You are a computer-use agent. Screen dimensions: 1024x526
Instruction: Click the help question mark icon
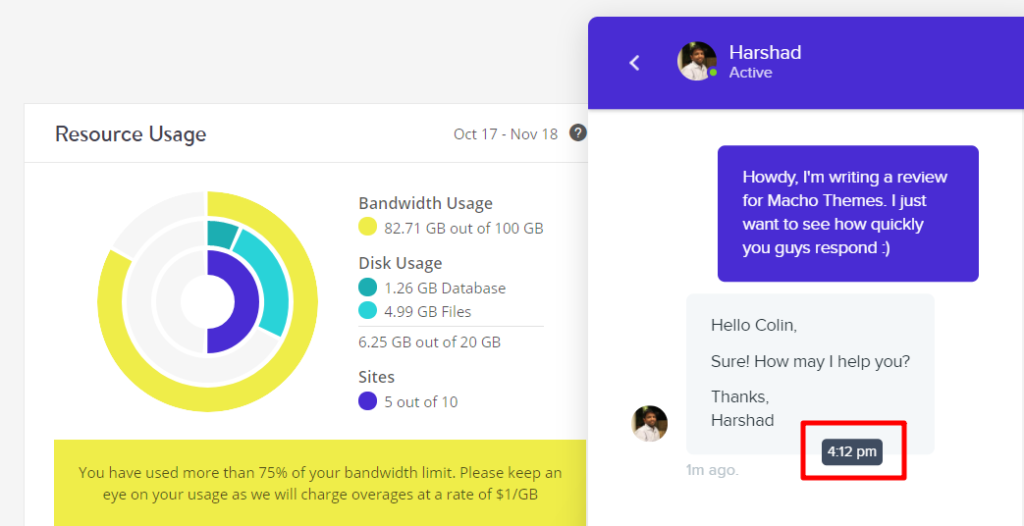pyautogui.click(x=577, y=133)
